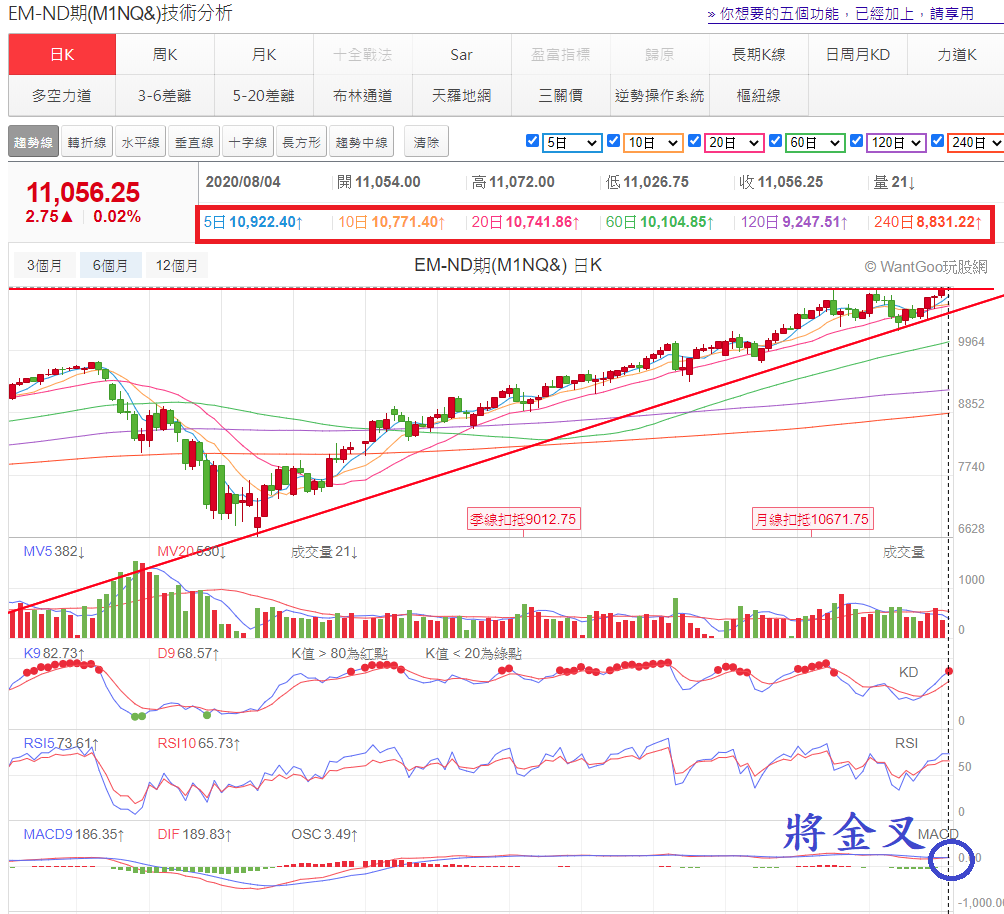Click the RSI10 65.73 indicator value
Viewport: 1004px width, 914px height.
[199, 744]
